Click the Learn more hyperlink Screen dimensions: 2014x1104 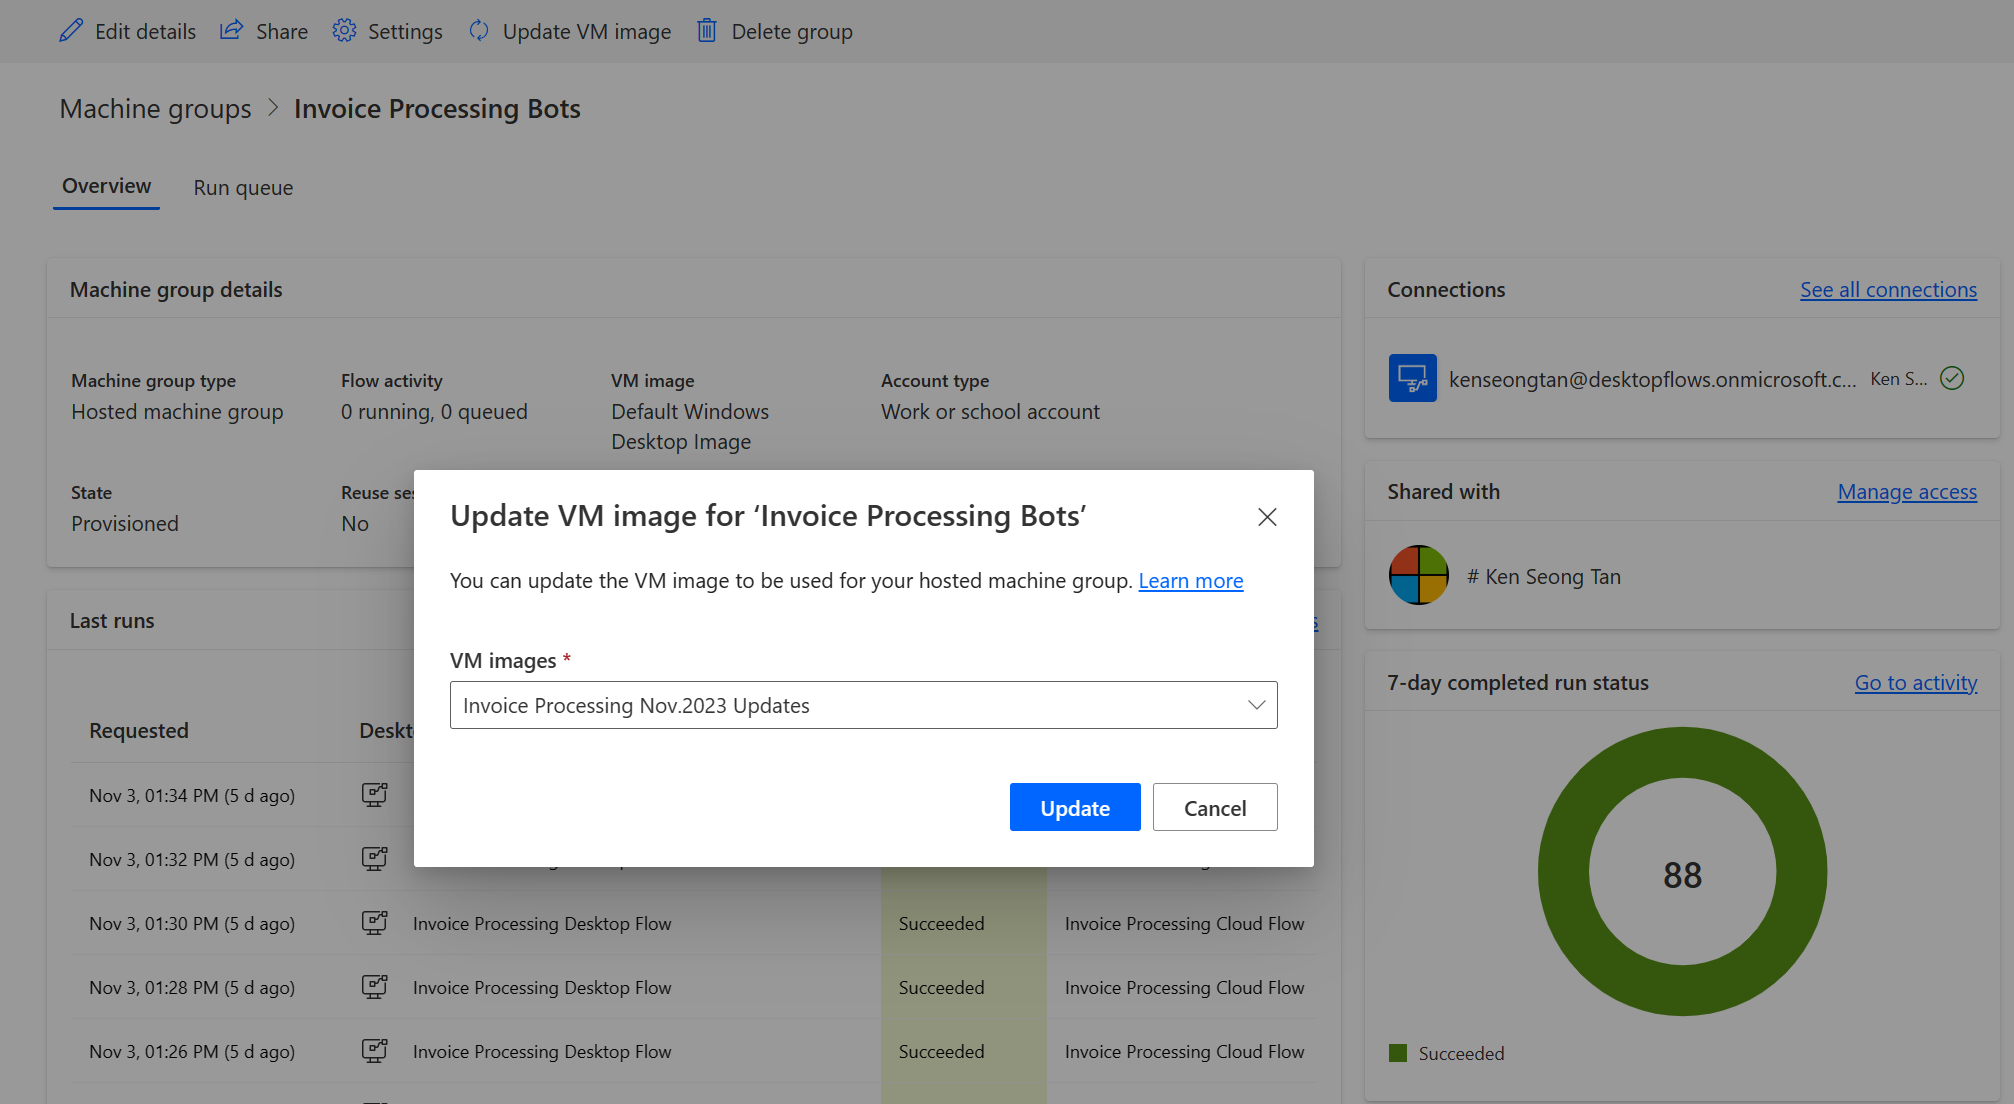(x=1190, y=578)
